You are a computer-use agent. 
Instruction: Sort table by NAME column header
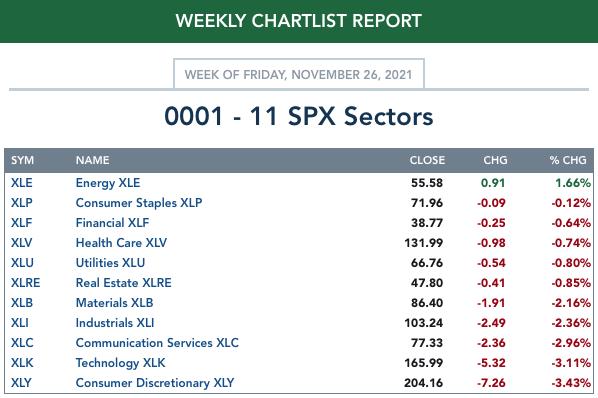93,160
